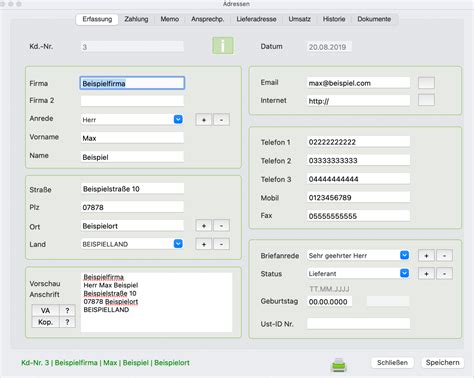Viewport: 474px width, 378px height.
Task: Open the Land dropdown showing BEISPIELLAND
Action: [132, 244]
